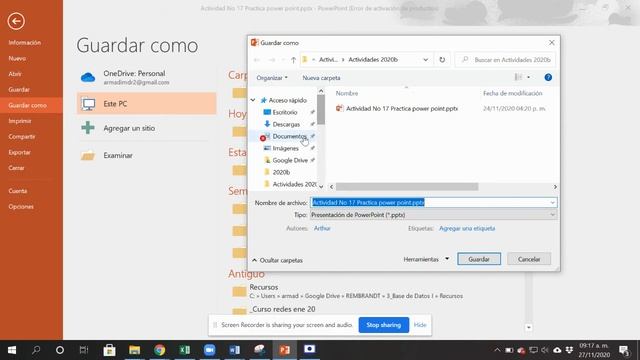Click the navigation tree vertical scrollbar

[x=321, y=109]
